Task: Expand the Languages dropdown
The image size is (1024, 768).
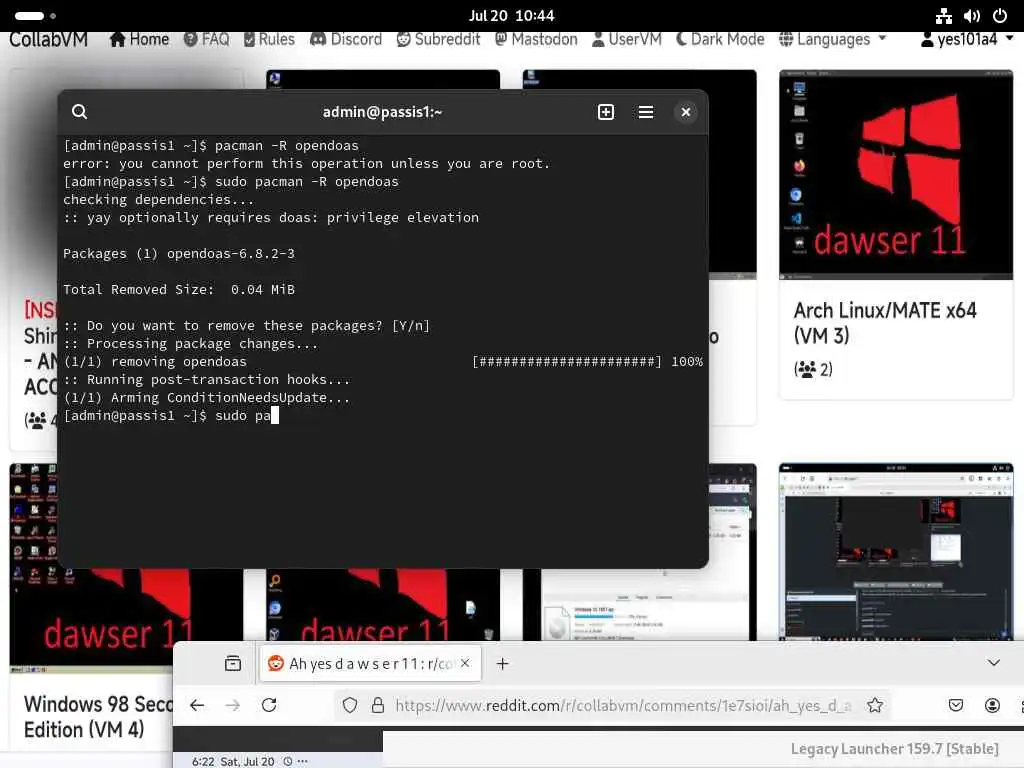Action: [833, 39]
